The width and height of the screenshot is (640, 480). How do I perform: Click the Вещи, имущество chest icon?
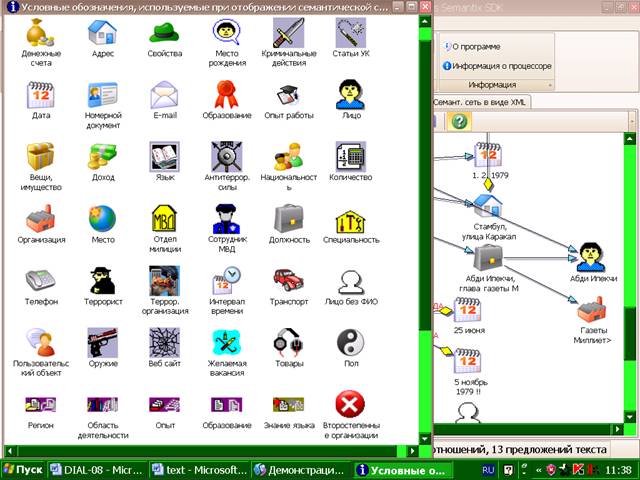pos(40,156)
